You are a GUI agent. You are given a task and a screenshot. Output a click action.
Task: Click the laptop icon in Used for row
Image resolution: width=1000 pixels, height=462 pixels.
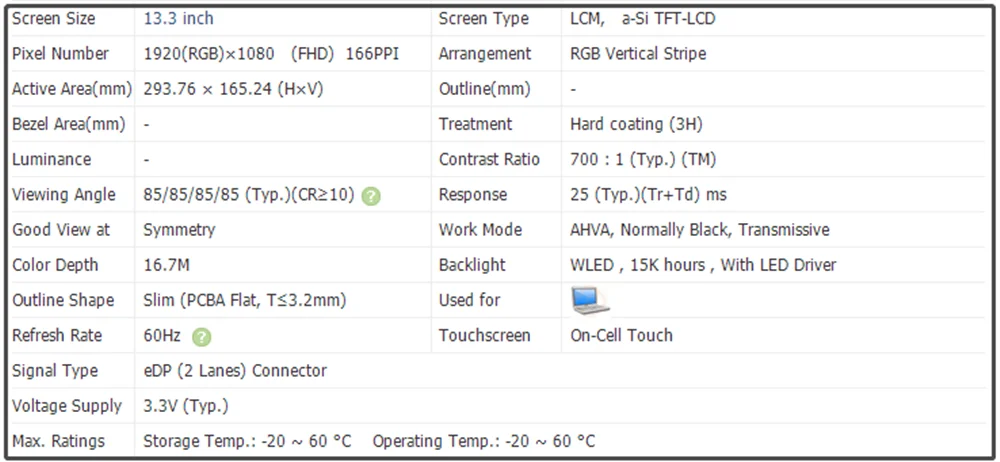pyautogui.click(x=590, y=300)
